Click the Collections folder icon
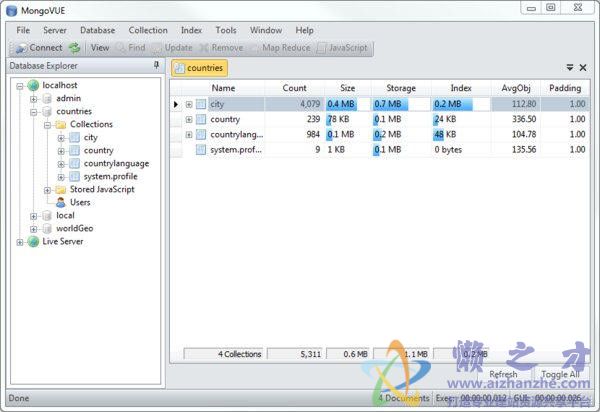 (x=60, y=125)
